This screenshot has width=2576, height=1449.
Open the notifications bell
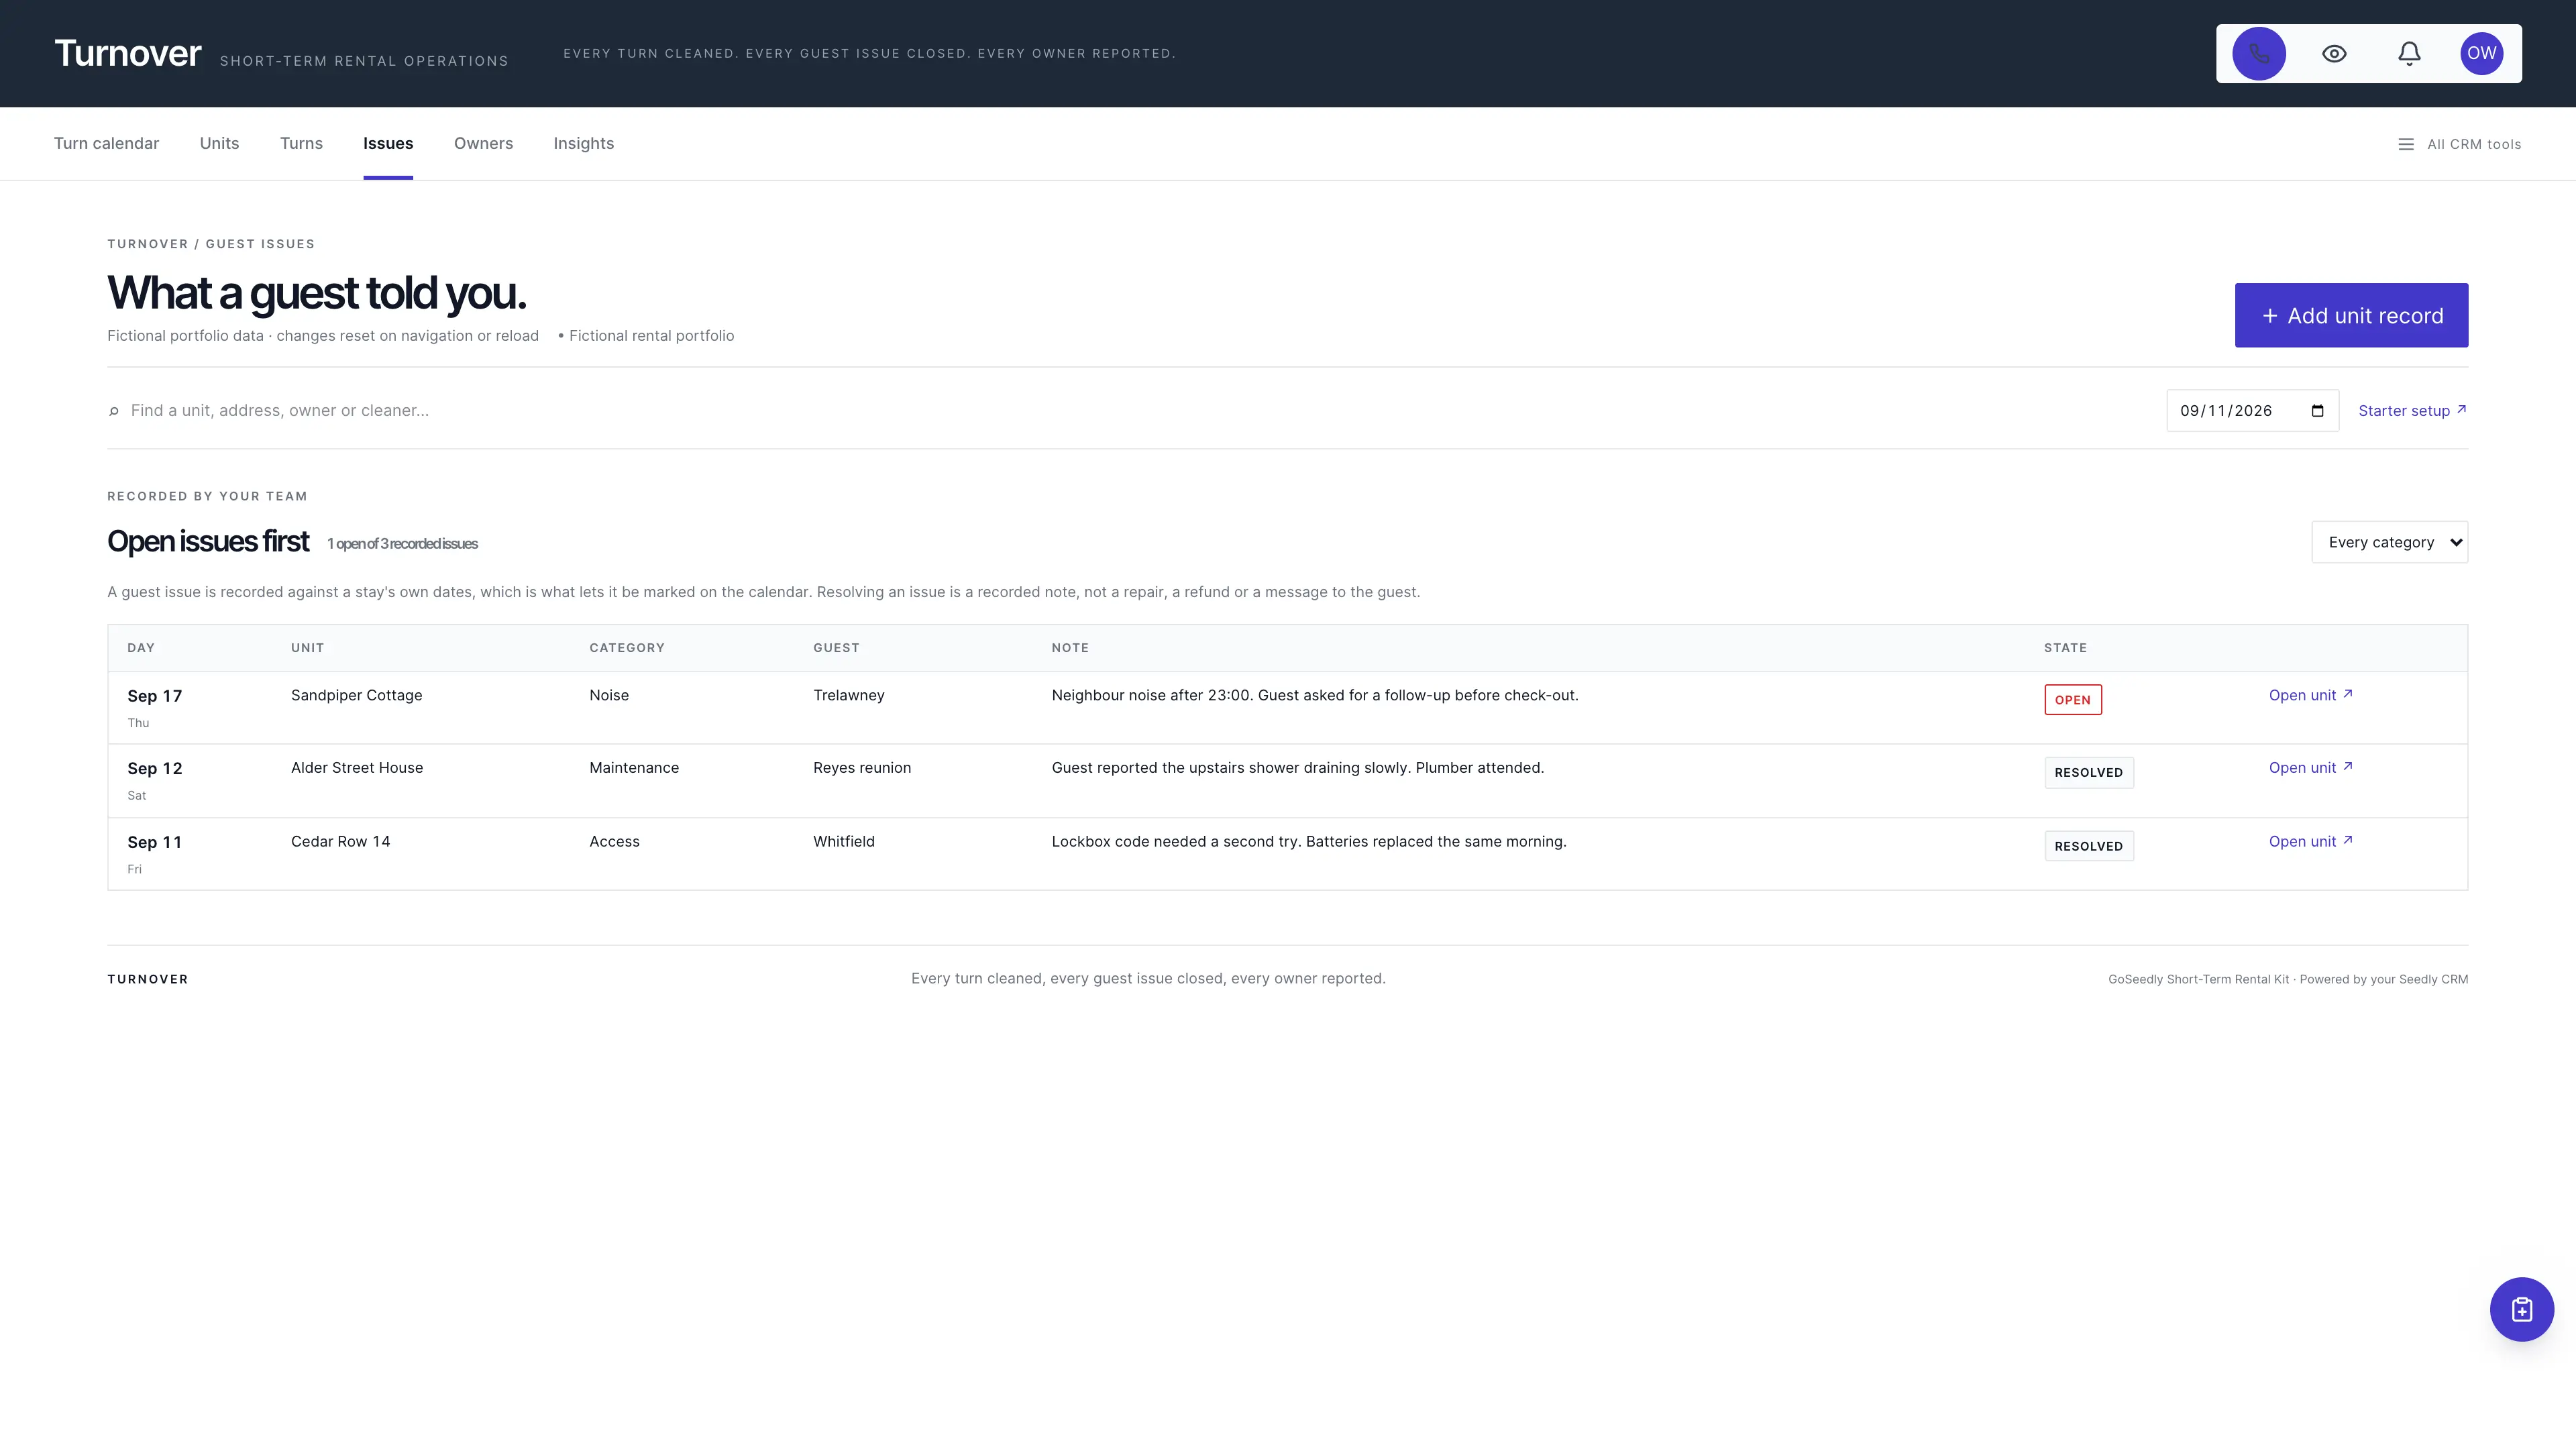click(2409, 54)
